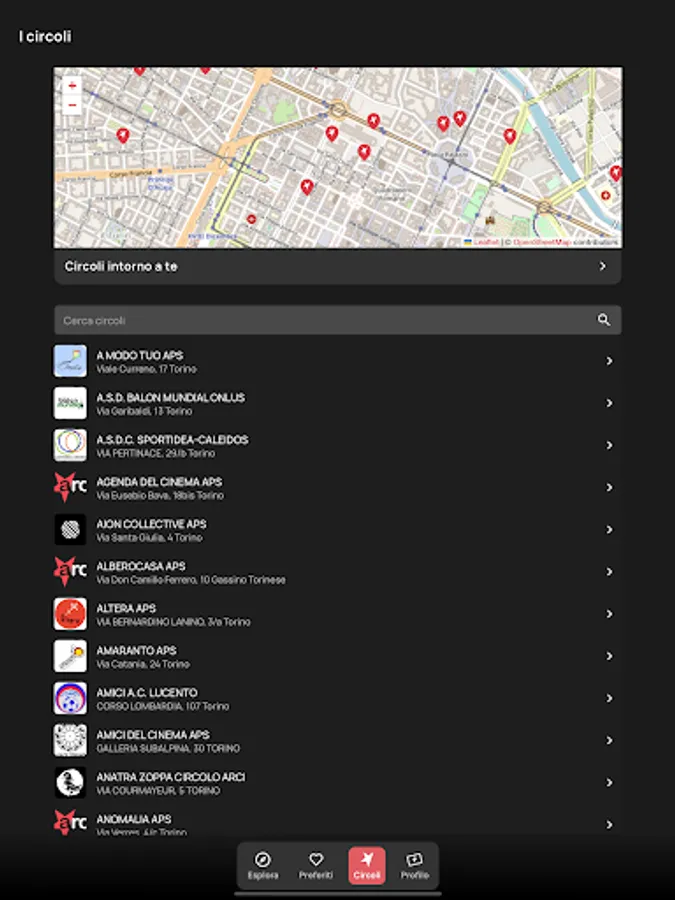Tap the ALTERA APS red logo
675x900 pixels.
70,614
